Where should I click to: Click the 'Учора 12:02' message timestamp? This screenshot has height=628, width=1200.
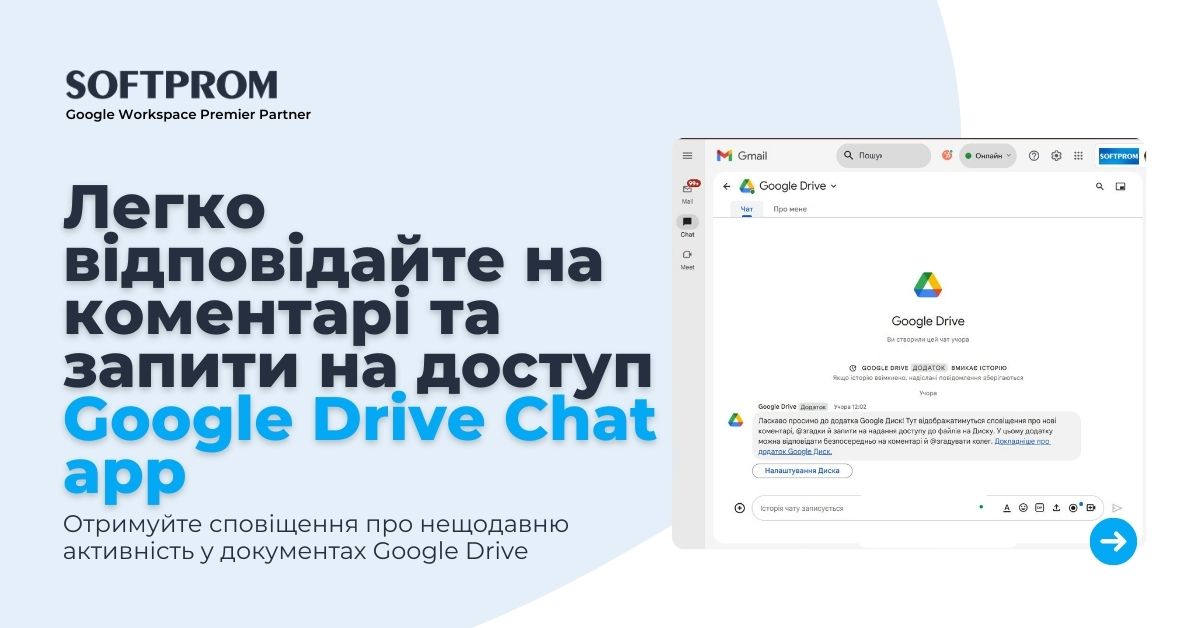coord(850,407)
